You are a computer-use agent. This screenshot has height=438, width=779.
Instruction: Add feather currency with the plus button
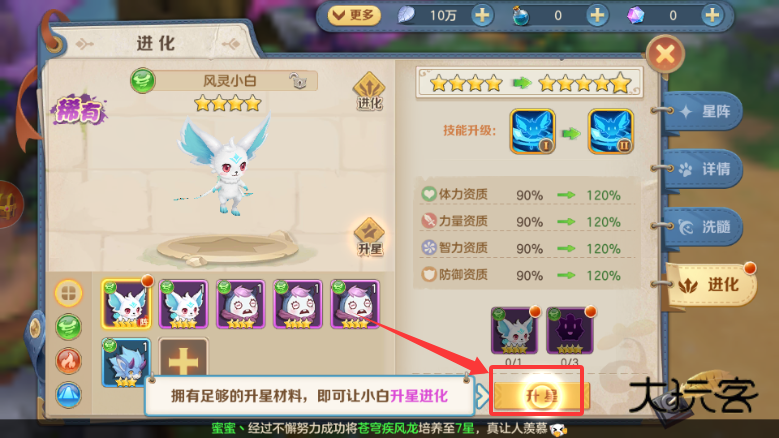point(482,15)
